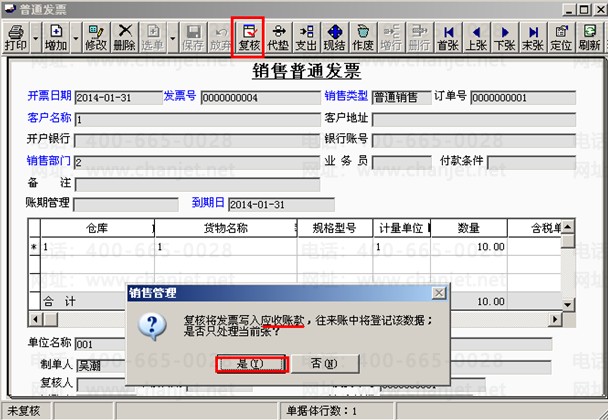Click the 定位 locate icon

[561, 38]
